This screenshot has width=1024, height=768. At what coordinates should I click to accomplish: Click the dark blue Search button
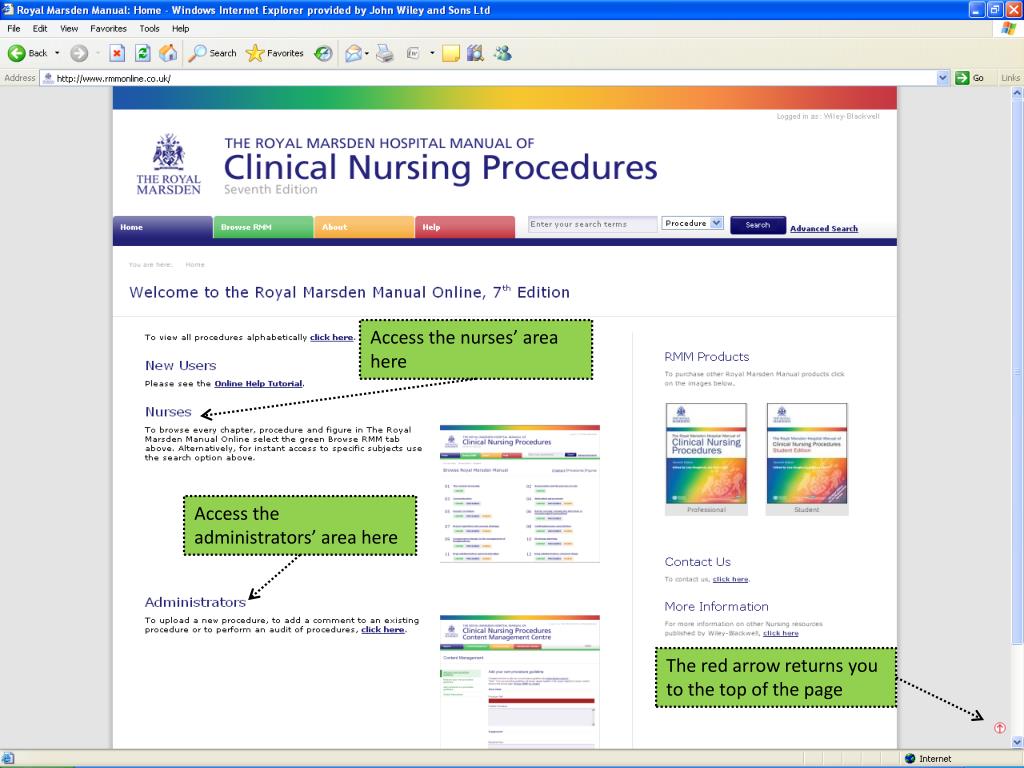pos(758,225)
